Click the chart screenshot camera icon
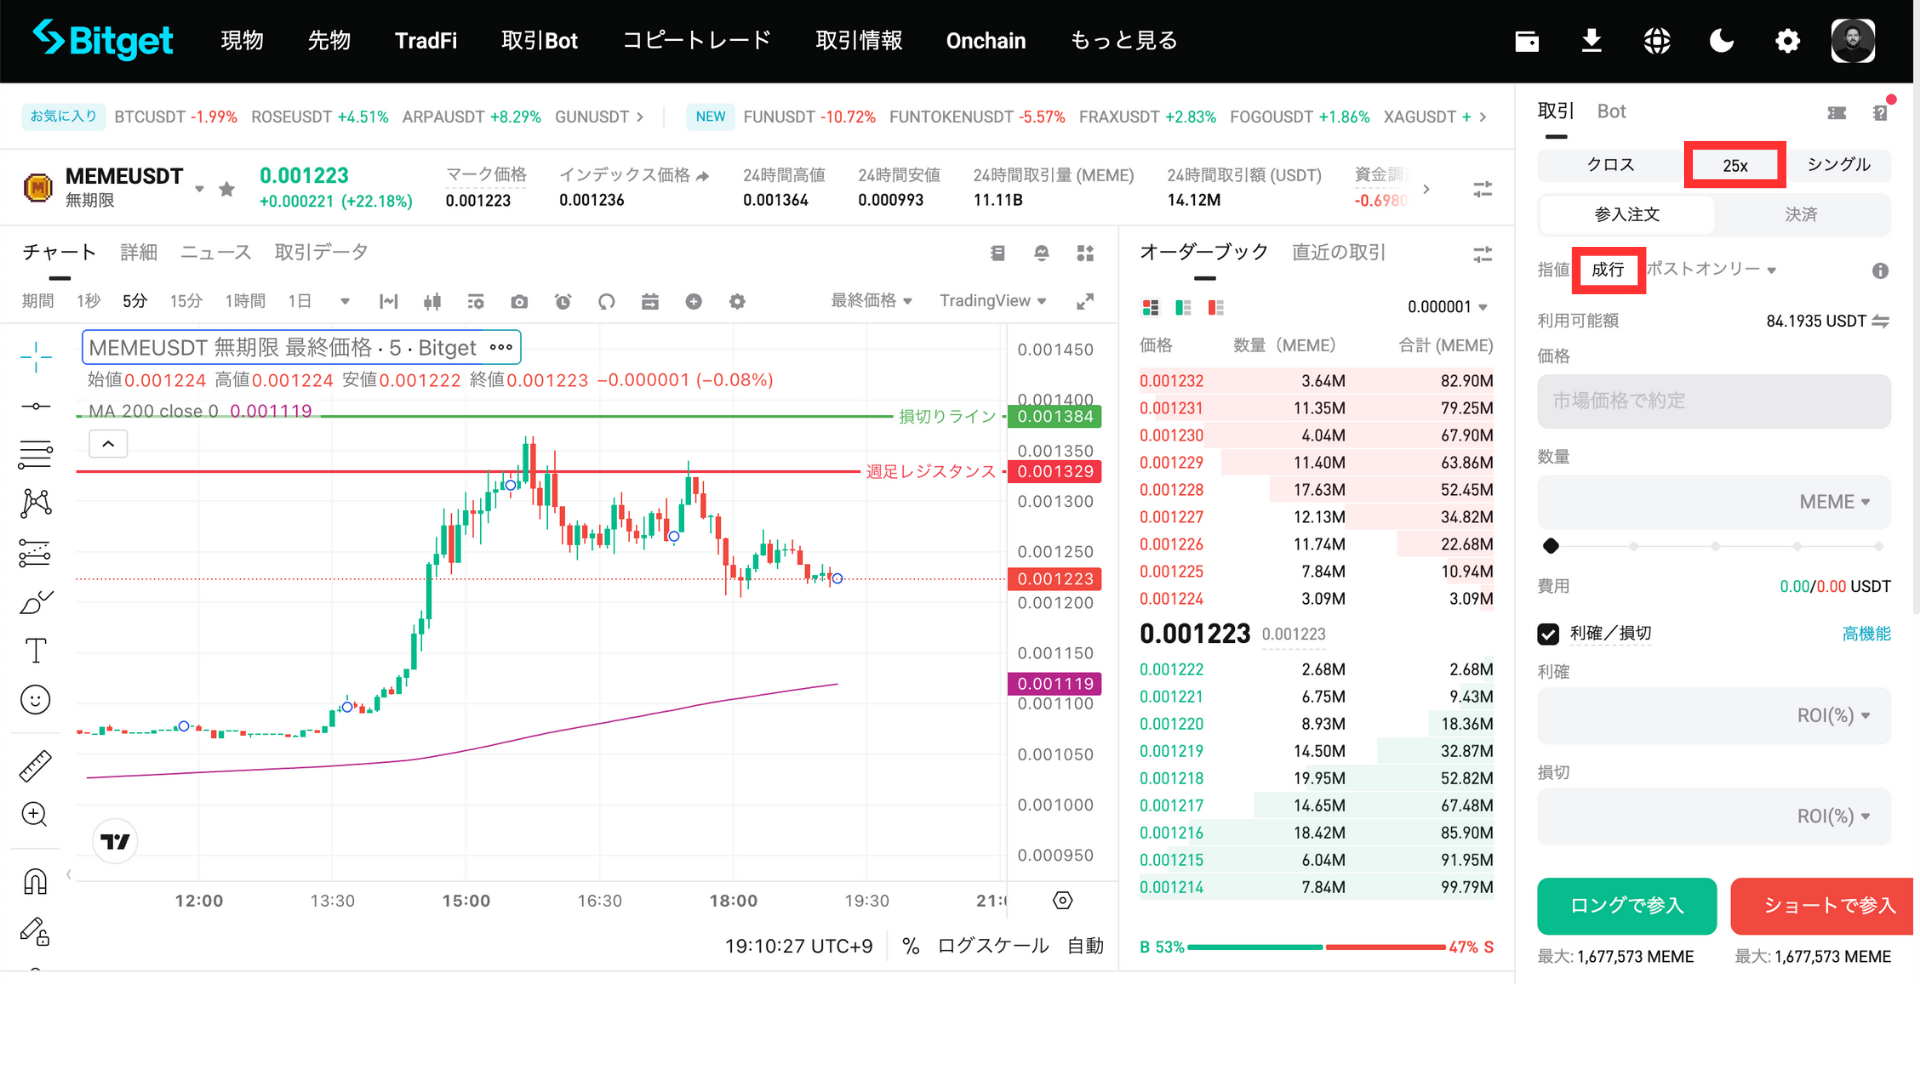The image size is (1920, 1080). pos(519,302)
